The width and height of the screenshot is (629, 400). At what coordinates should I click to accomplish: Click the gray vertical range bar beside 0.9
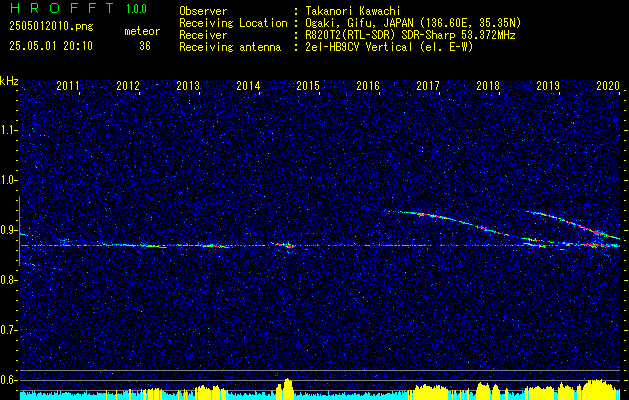tap(19, 231)
